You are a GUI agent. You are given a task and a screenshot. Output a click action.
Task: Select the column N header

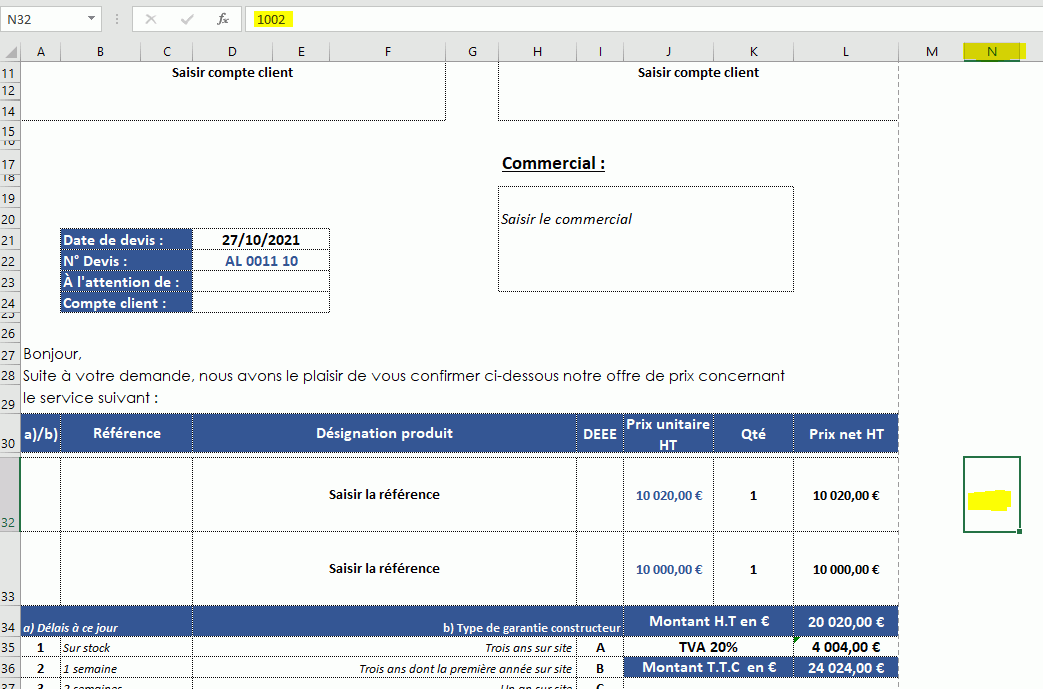(x=991, y=52)
